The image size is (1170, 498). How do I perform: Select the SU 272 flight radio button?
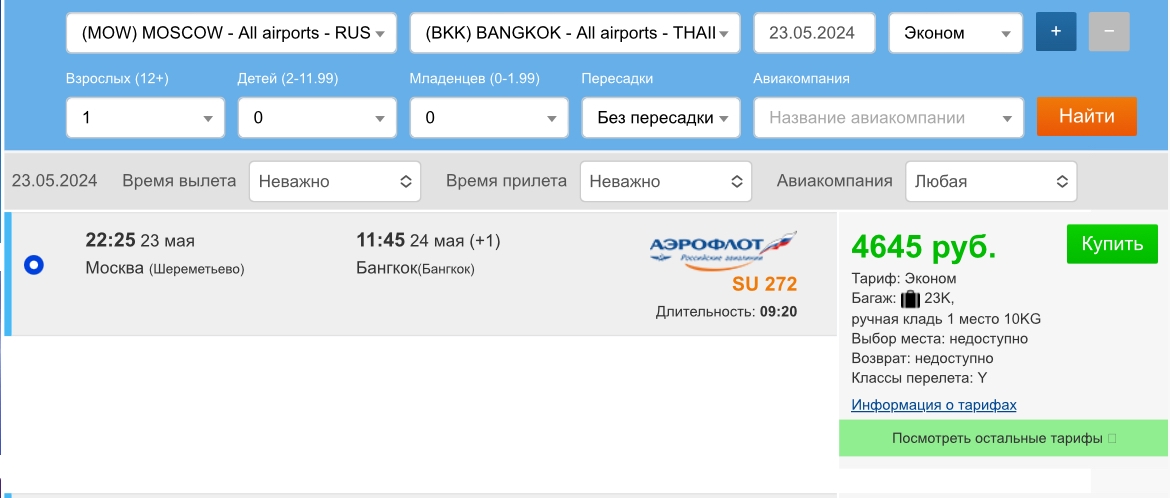[34, 264]
